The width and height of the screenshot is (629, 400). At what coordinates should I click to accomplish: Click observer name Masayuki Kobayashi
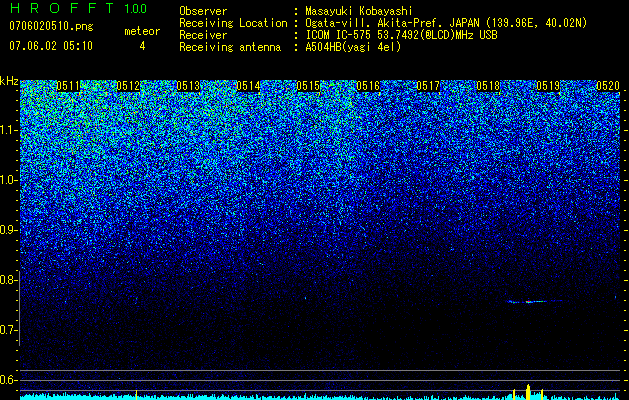click(359, 11)
